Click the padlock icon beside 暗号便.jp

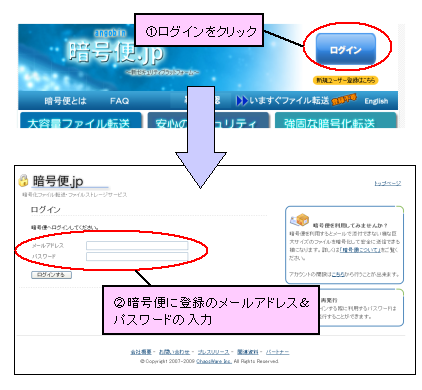click(23, 180)
